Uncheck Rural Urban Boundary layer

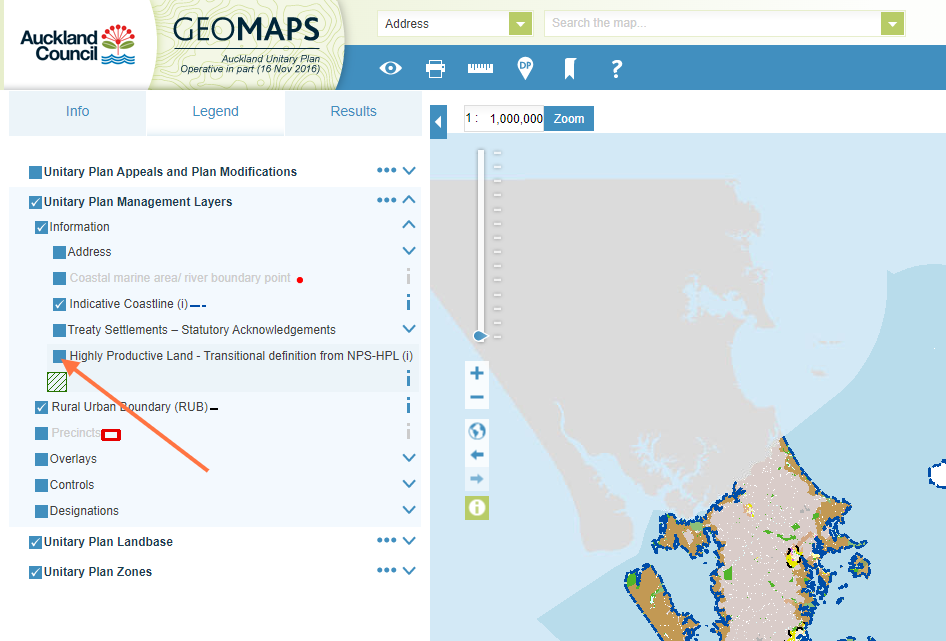coord(41,407)
